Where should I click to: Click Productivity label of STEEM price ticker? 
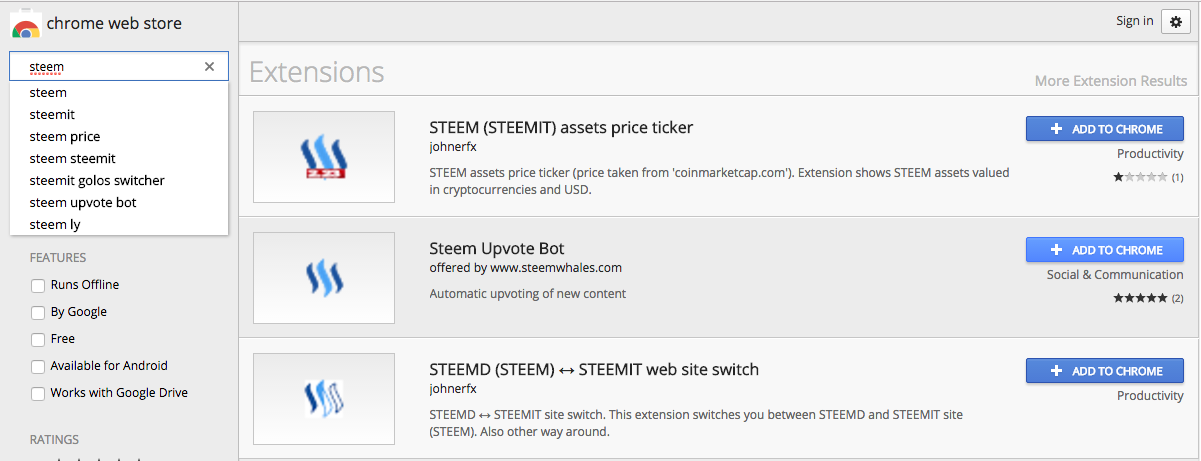pos(1150,154)
